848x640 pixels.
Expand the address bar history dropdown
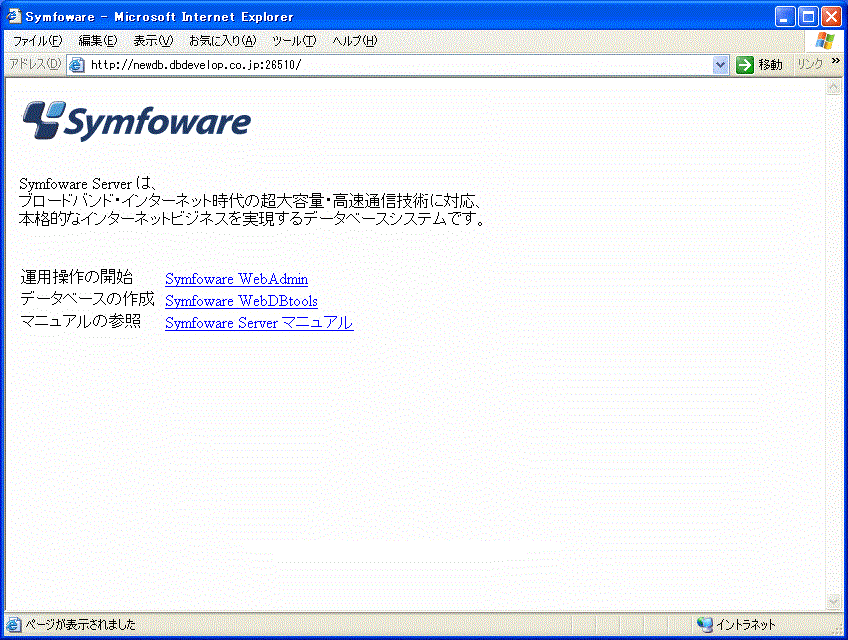pyautogui.click(x=720, y=65)
